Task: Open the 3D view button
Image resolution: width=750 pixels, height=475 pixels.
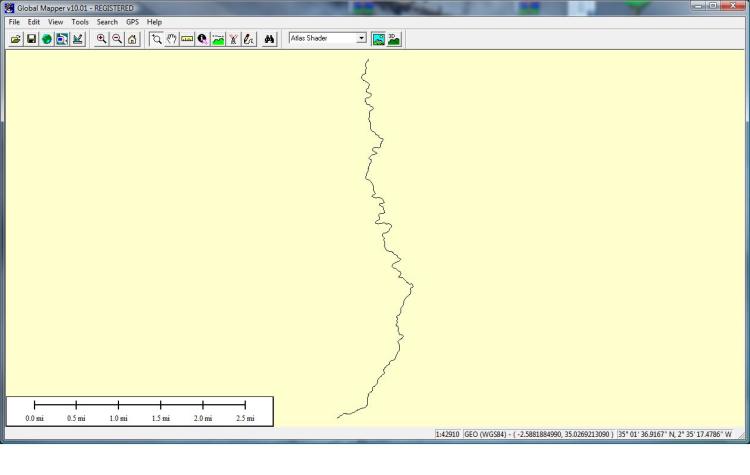Action: tap(394, 38)
